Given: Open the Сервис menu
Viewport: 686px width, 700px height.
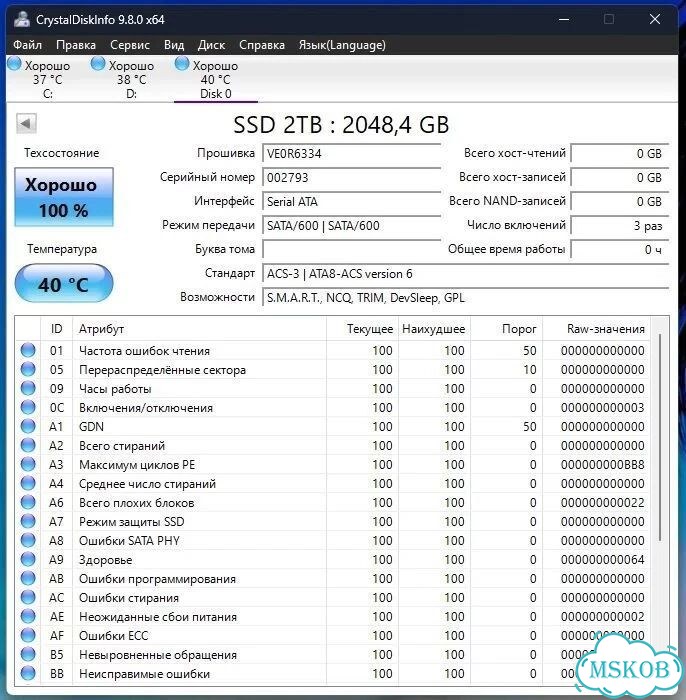Looking at the screenshot, I should [129, 45].
